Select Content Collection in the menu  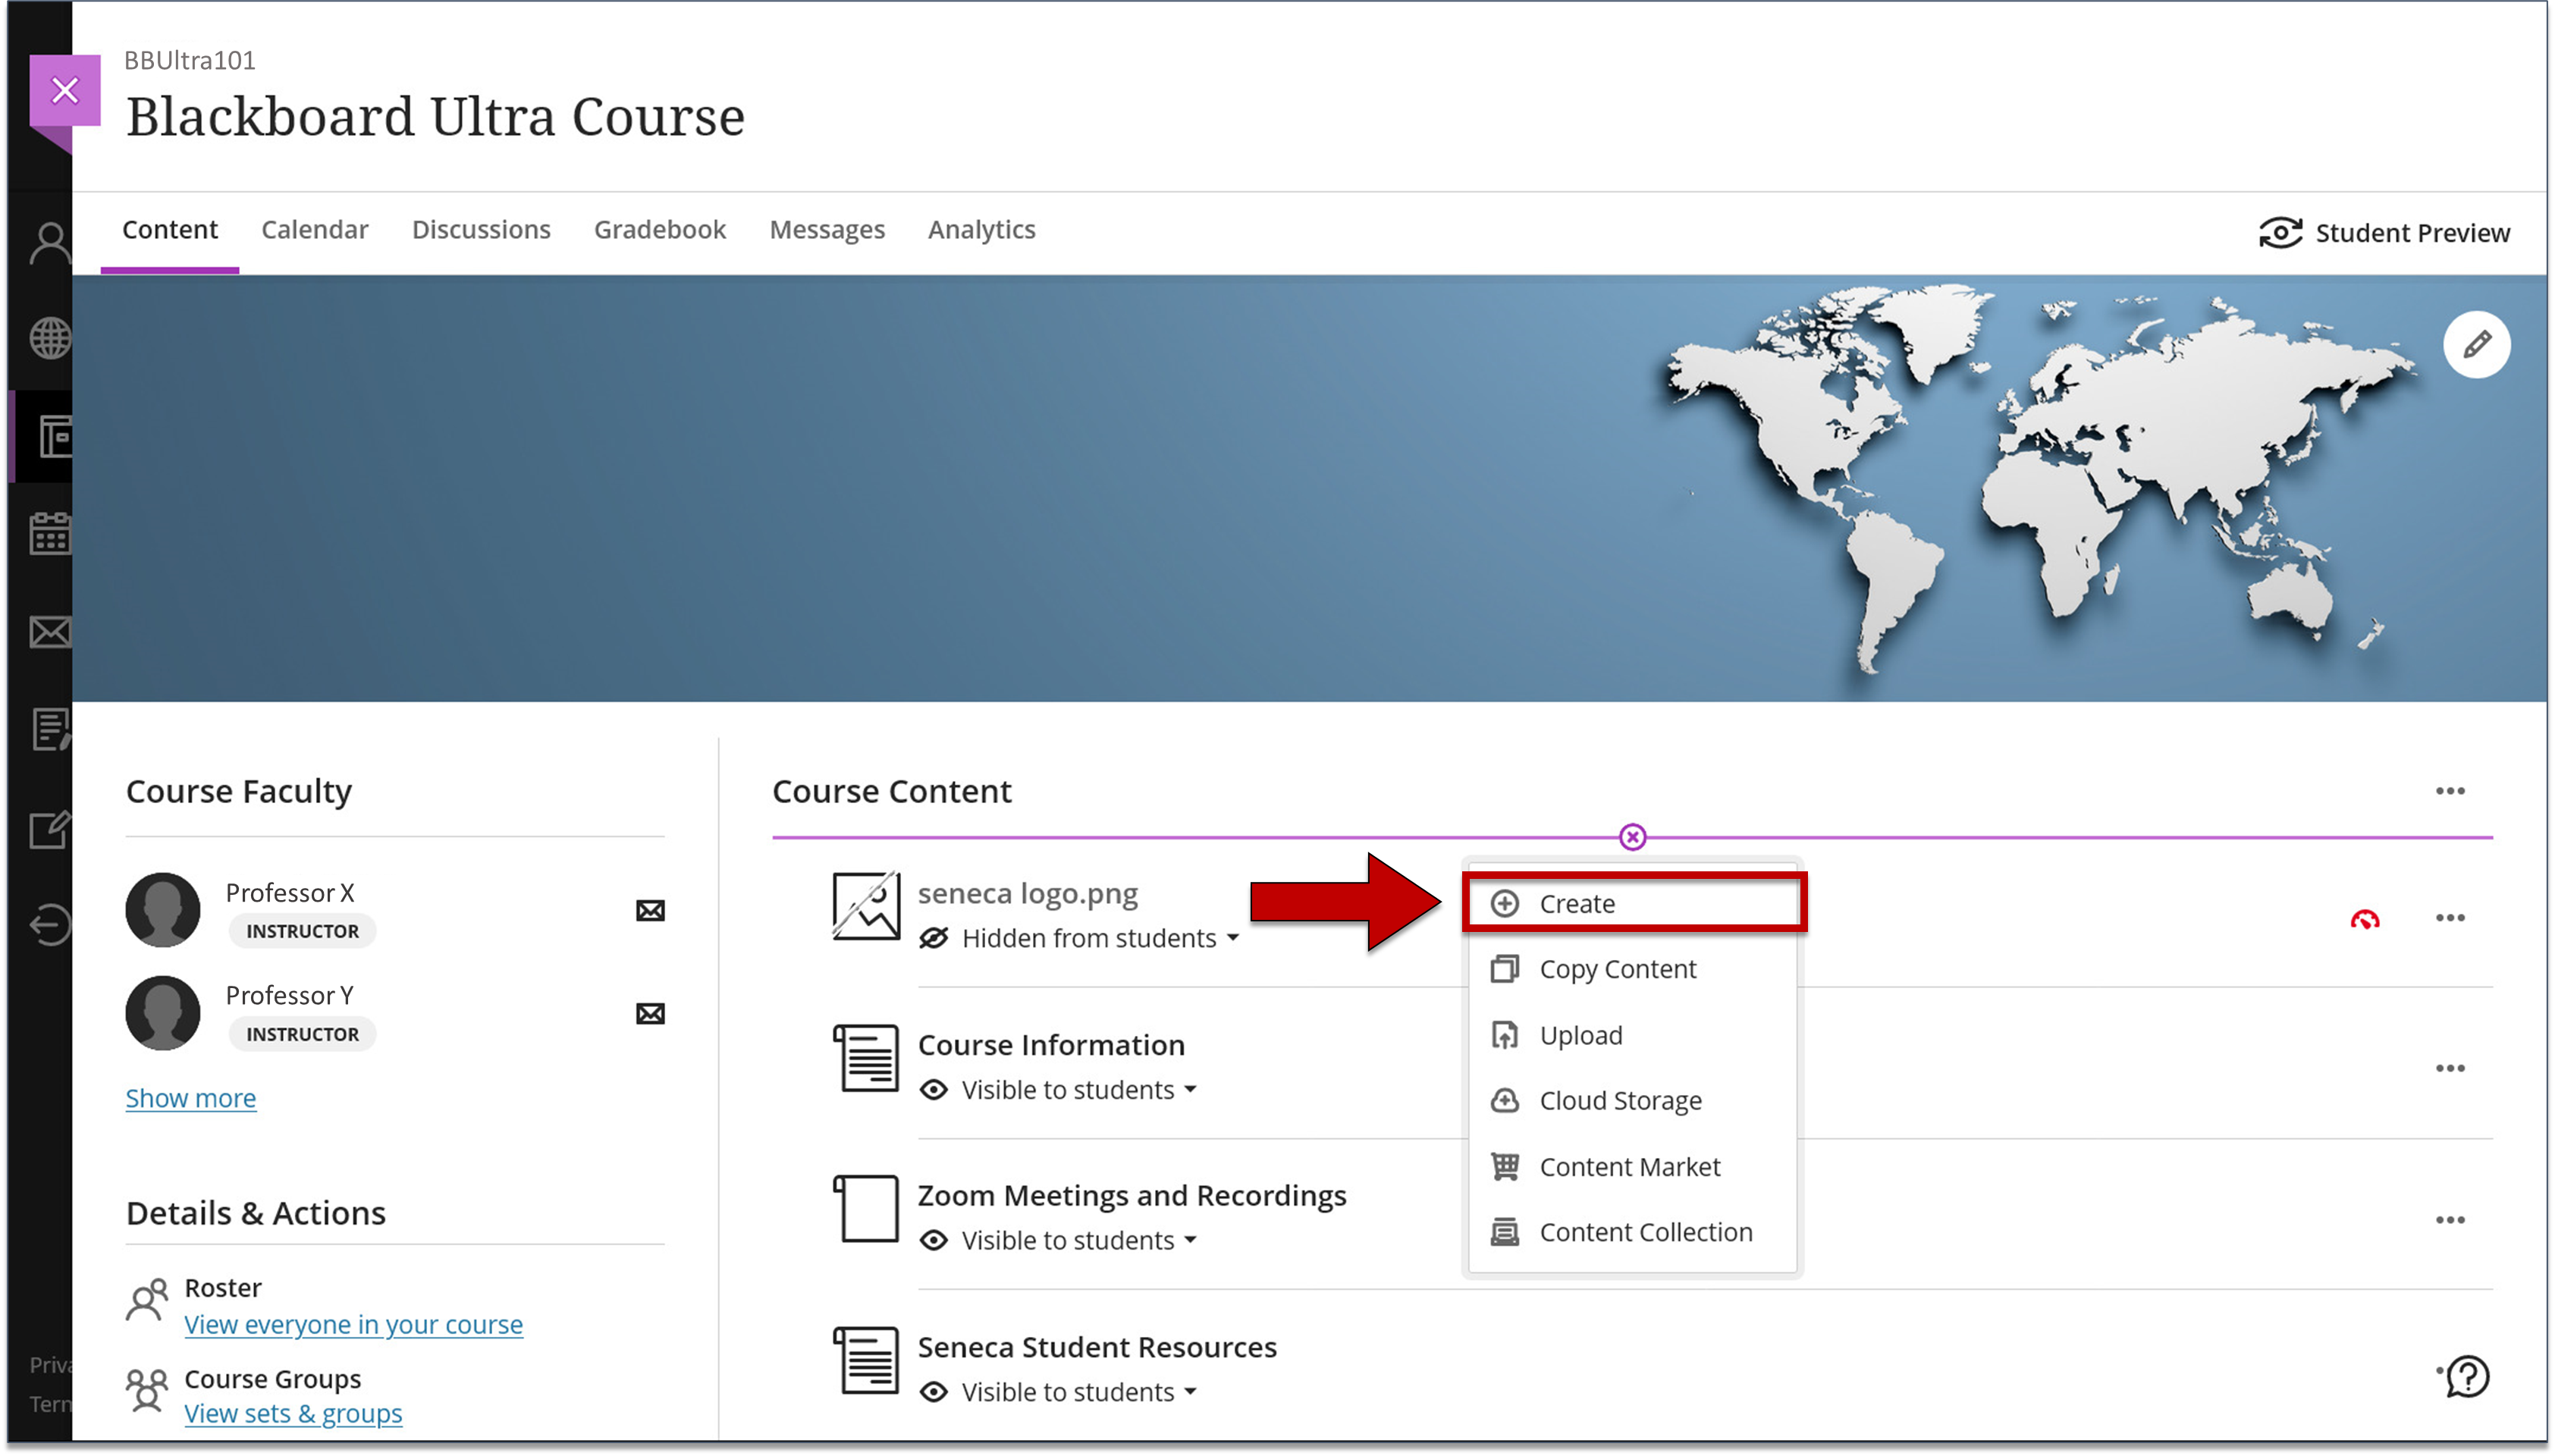(1633, 1232)
